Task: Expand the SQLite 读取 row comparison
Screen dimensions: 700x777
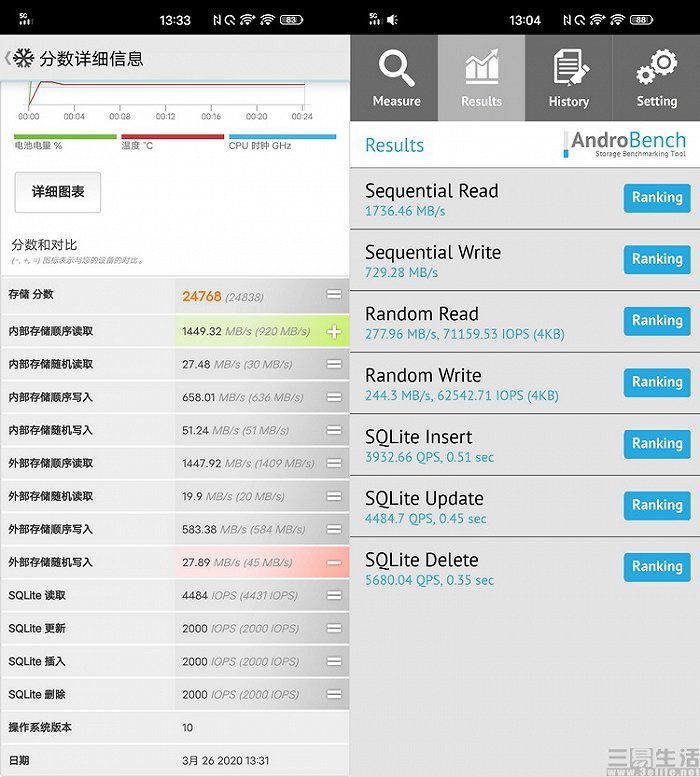Action: coord(334,596)
